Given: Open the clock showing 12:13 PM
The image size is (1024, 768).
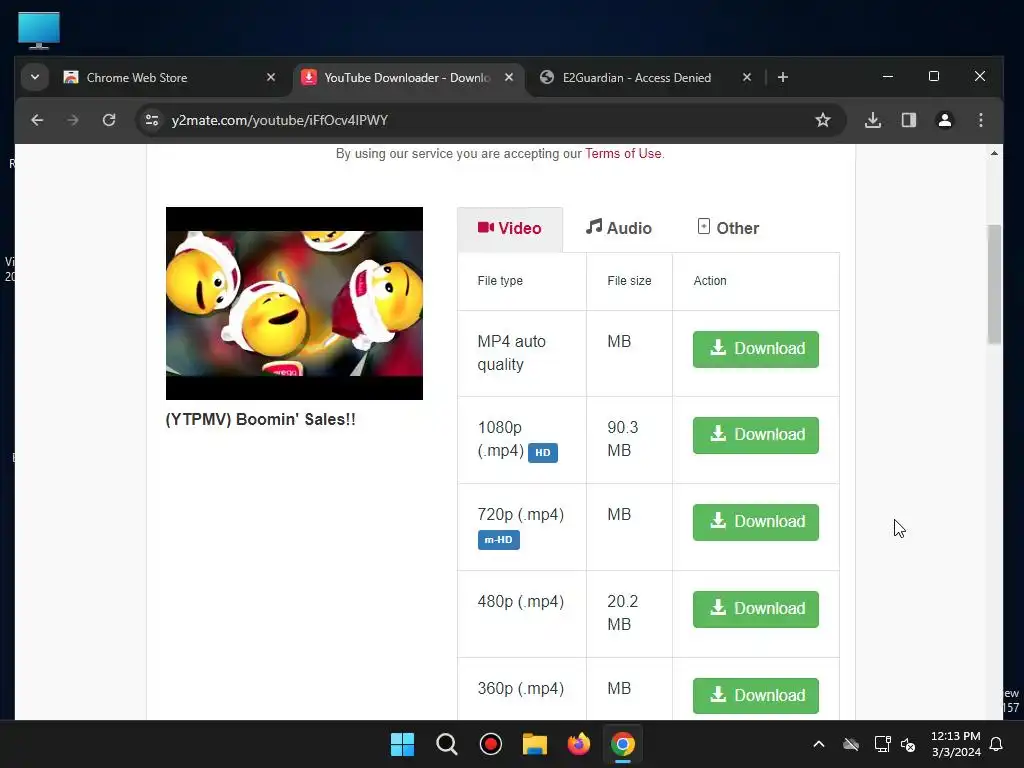Looking at the screenshot, I should 956,744.
